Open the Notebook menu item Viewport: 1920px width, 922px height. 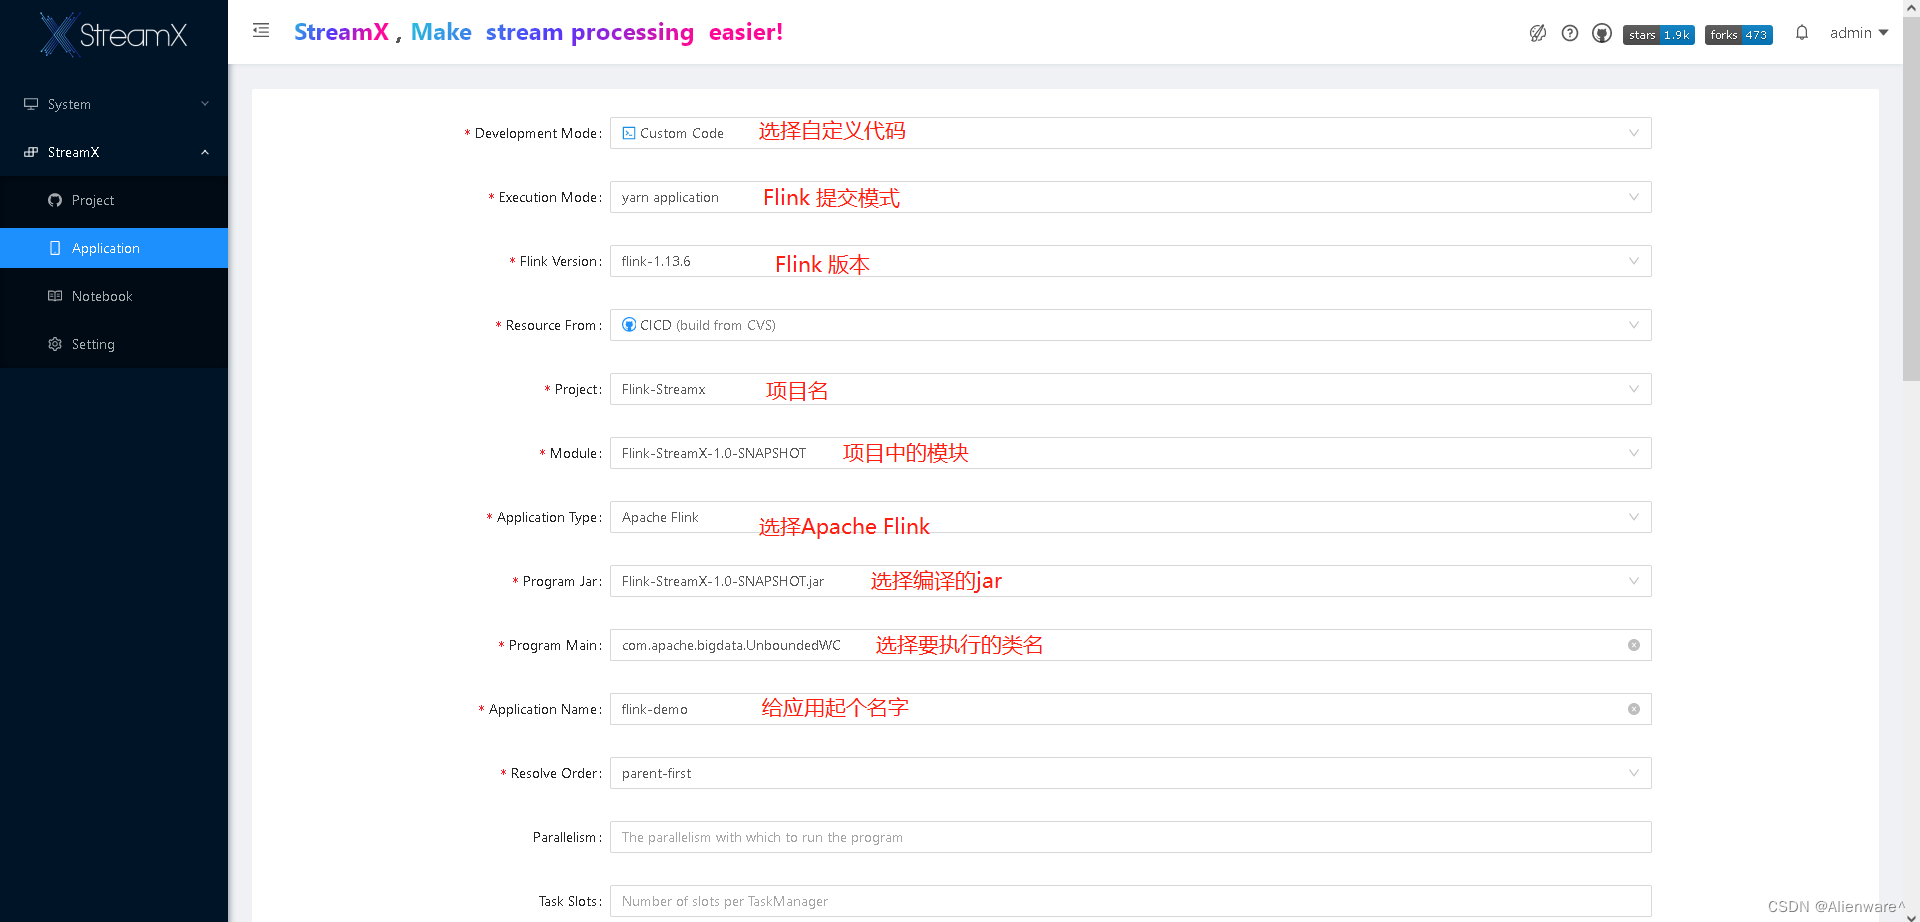pos(114,296)
